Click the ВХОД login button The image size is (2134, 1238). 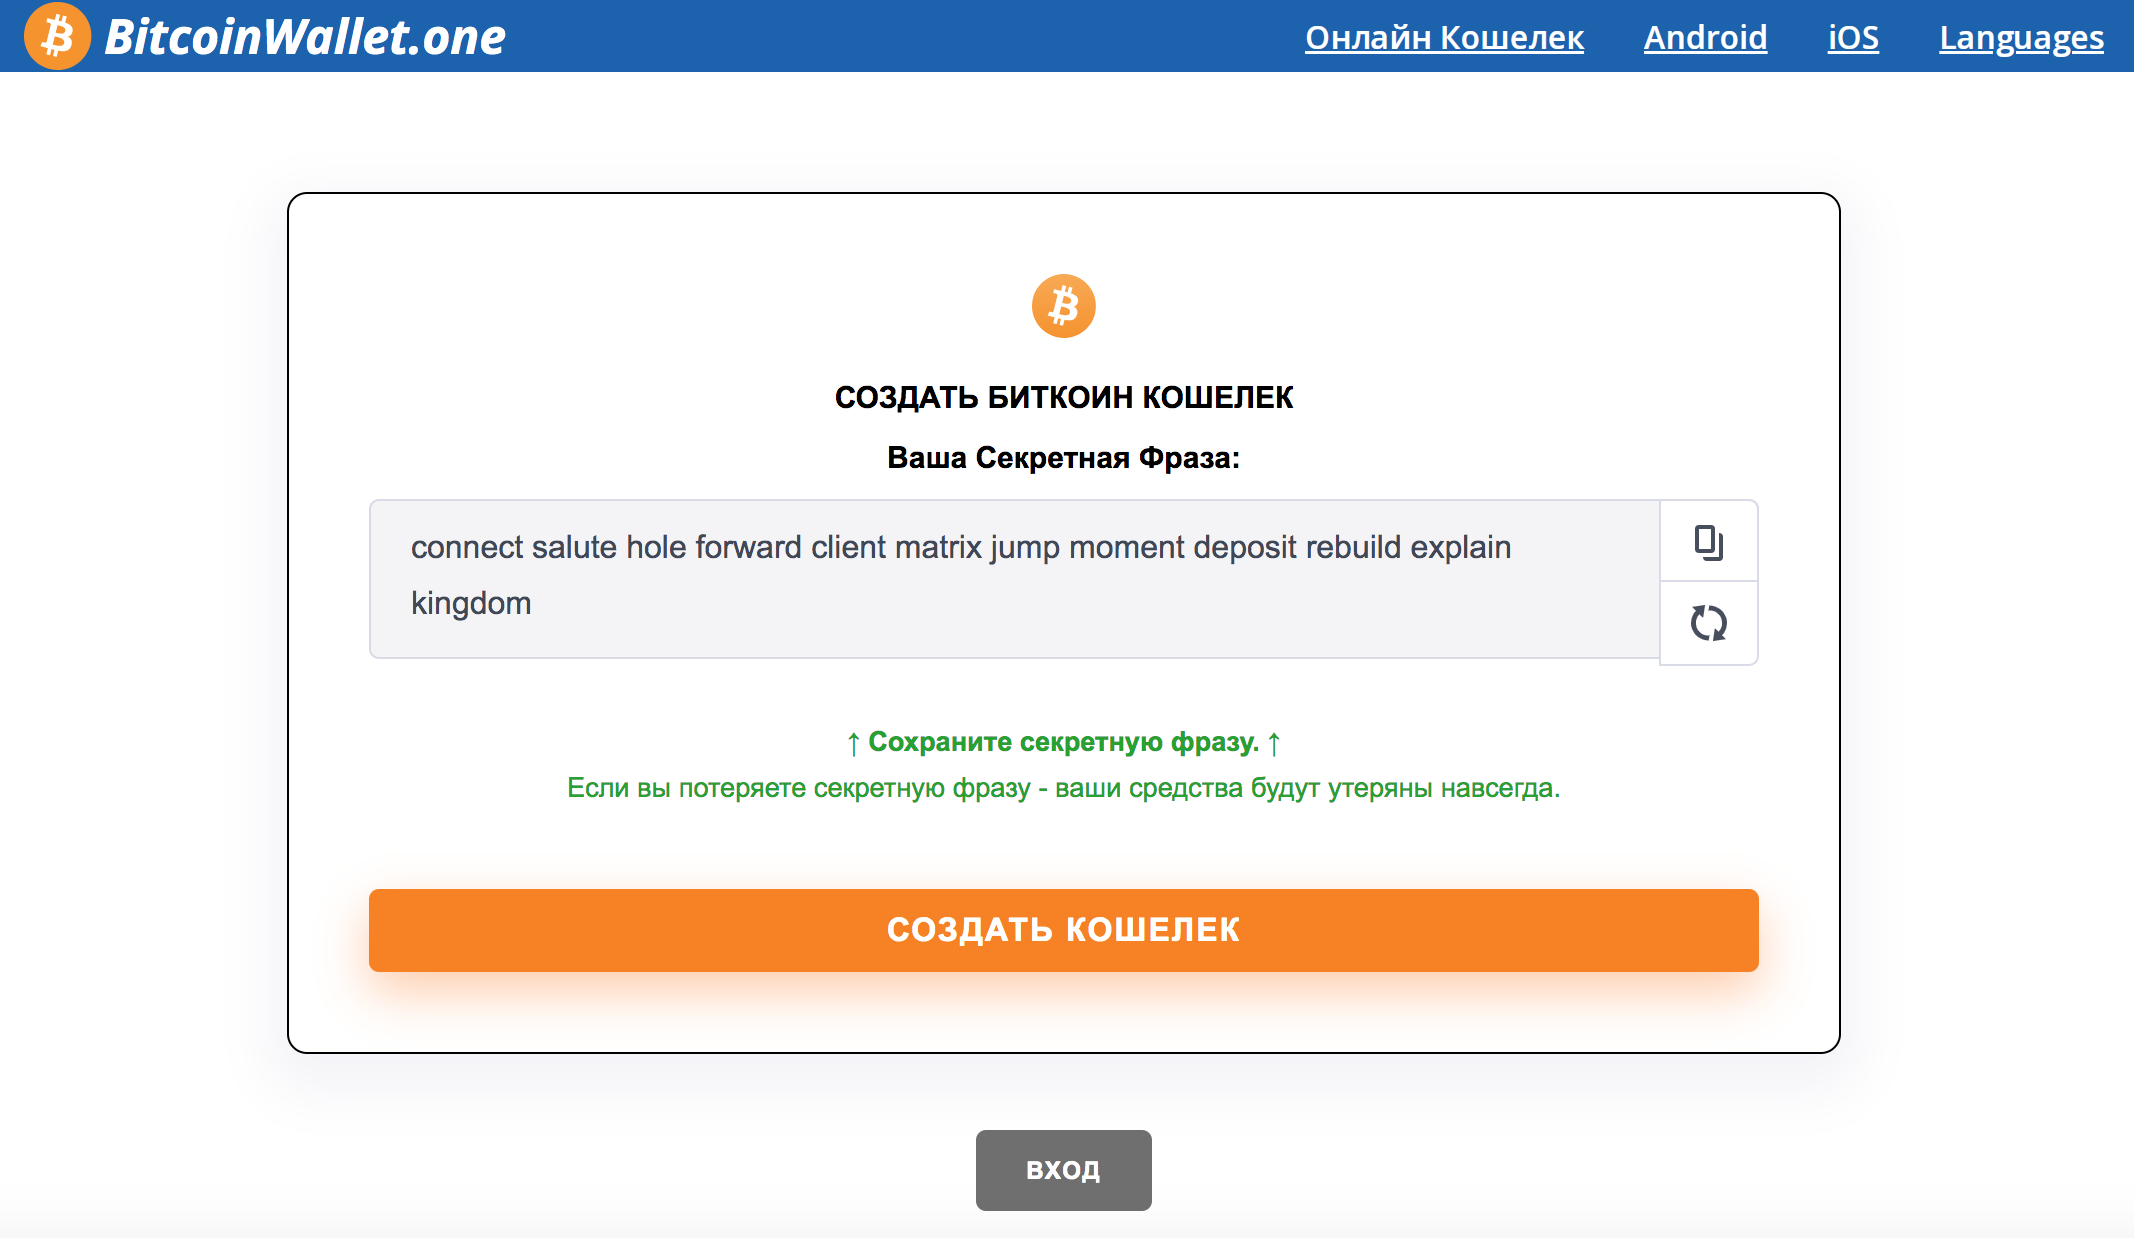pos(1063,1170)
